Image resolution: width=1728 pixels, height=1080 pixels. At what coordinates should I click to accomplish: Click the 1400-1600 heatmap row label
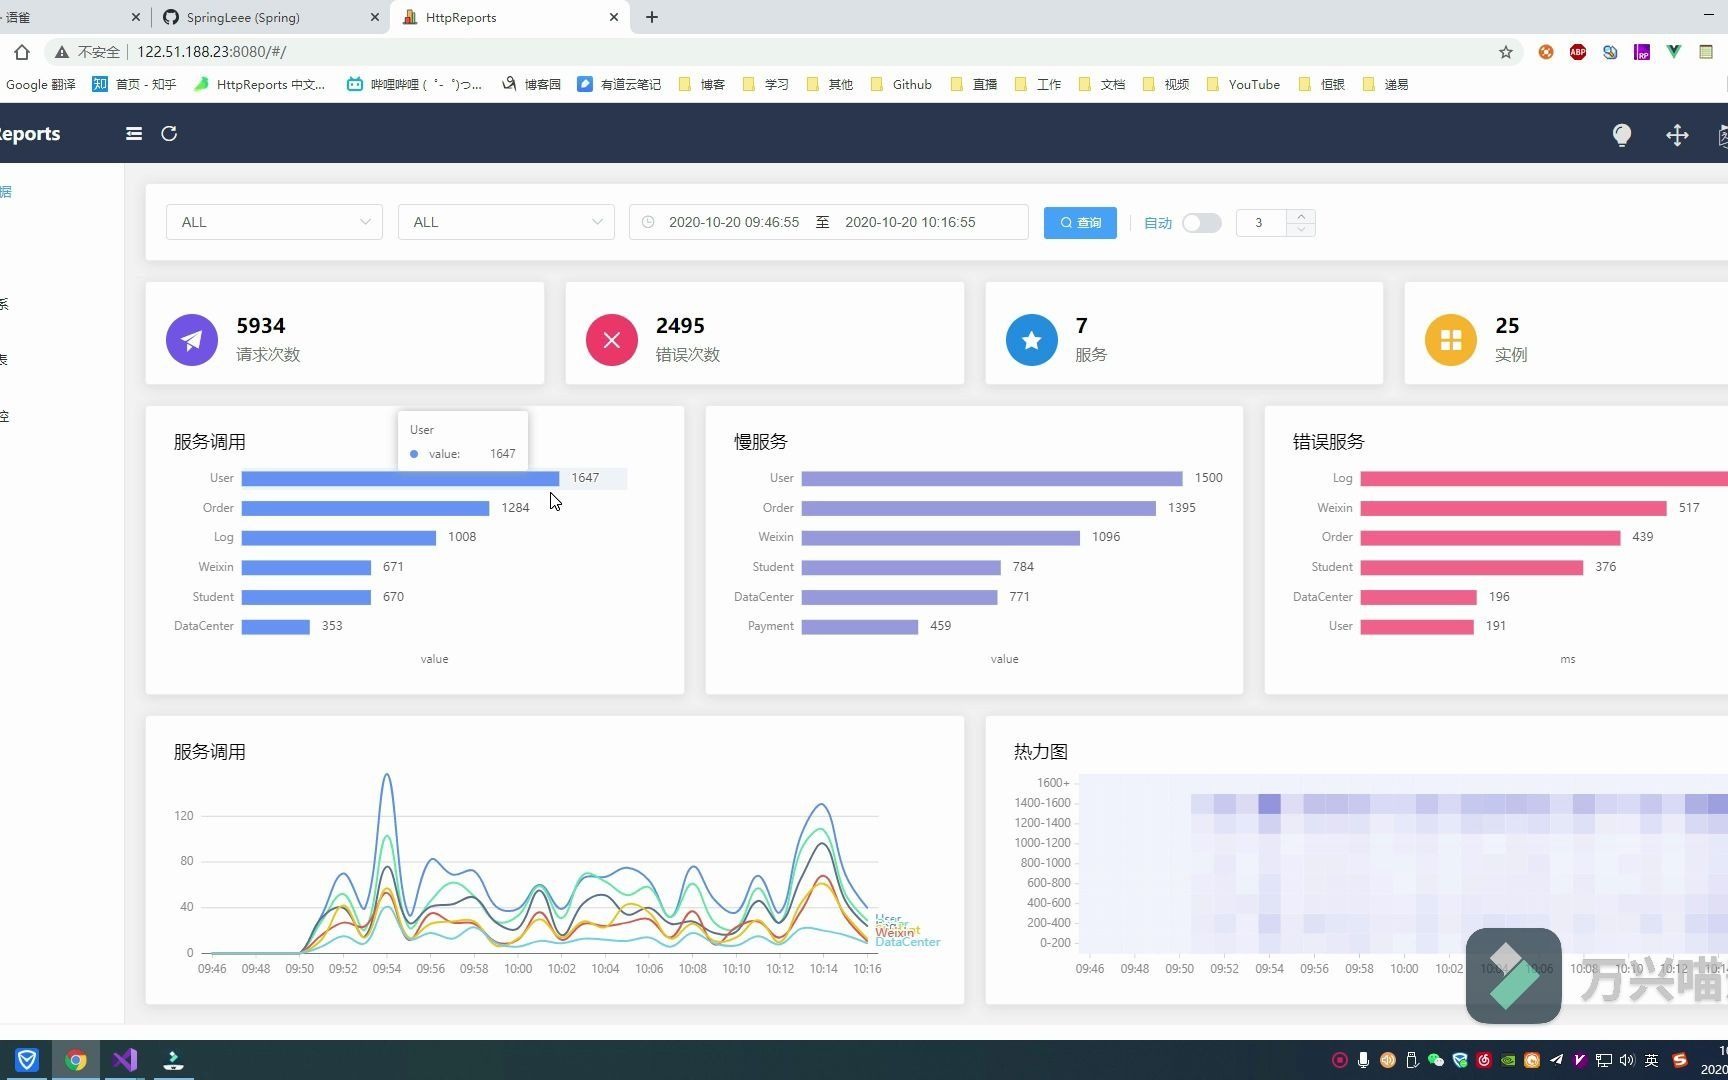(1042, 803)
